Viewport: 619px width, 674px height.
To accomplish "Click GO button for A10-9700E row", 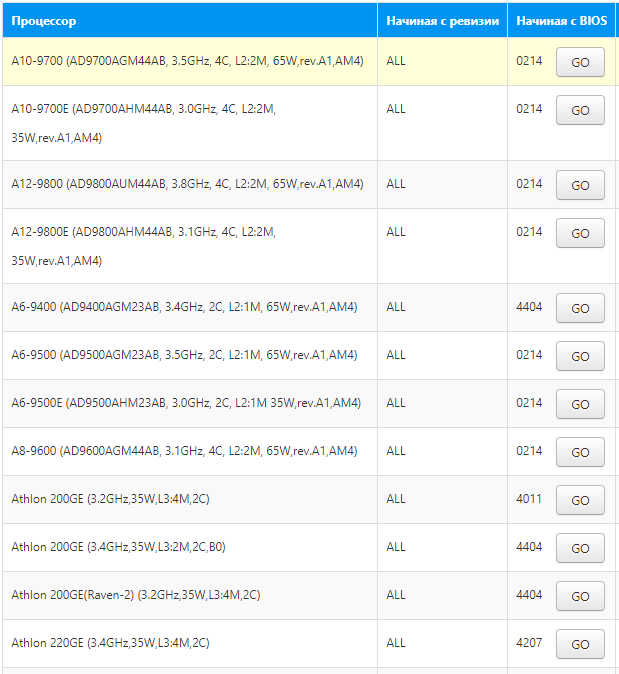I will click(580, 110).
